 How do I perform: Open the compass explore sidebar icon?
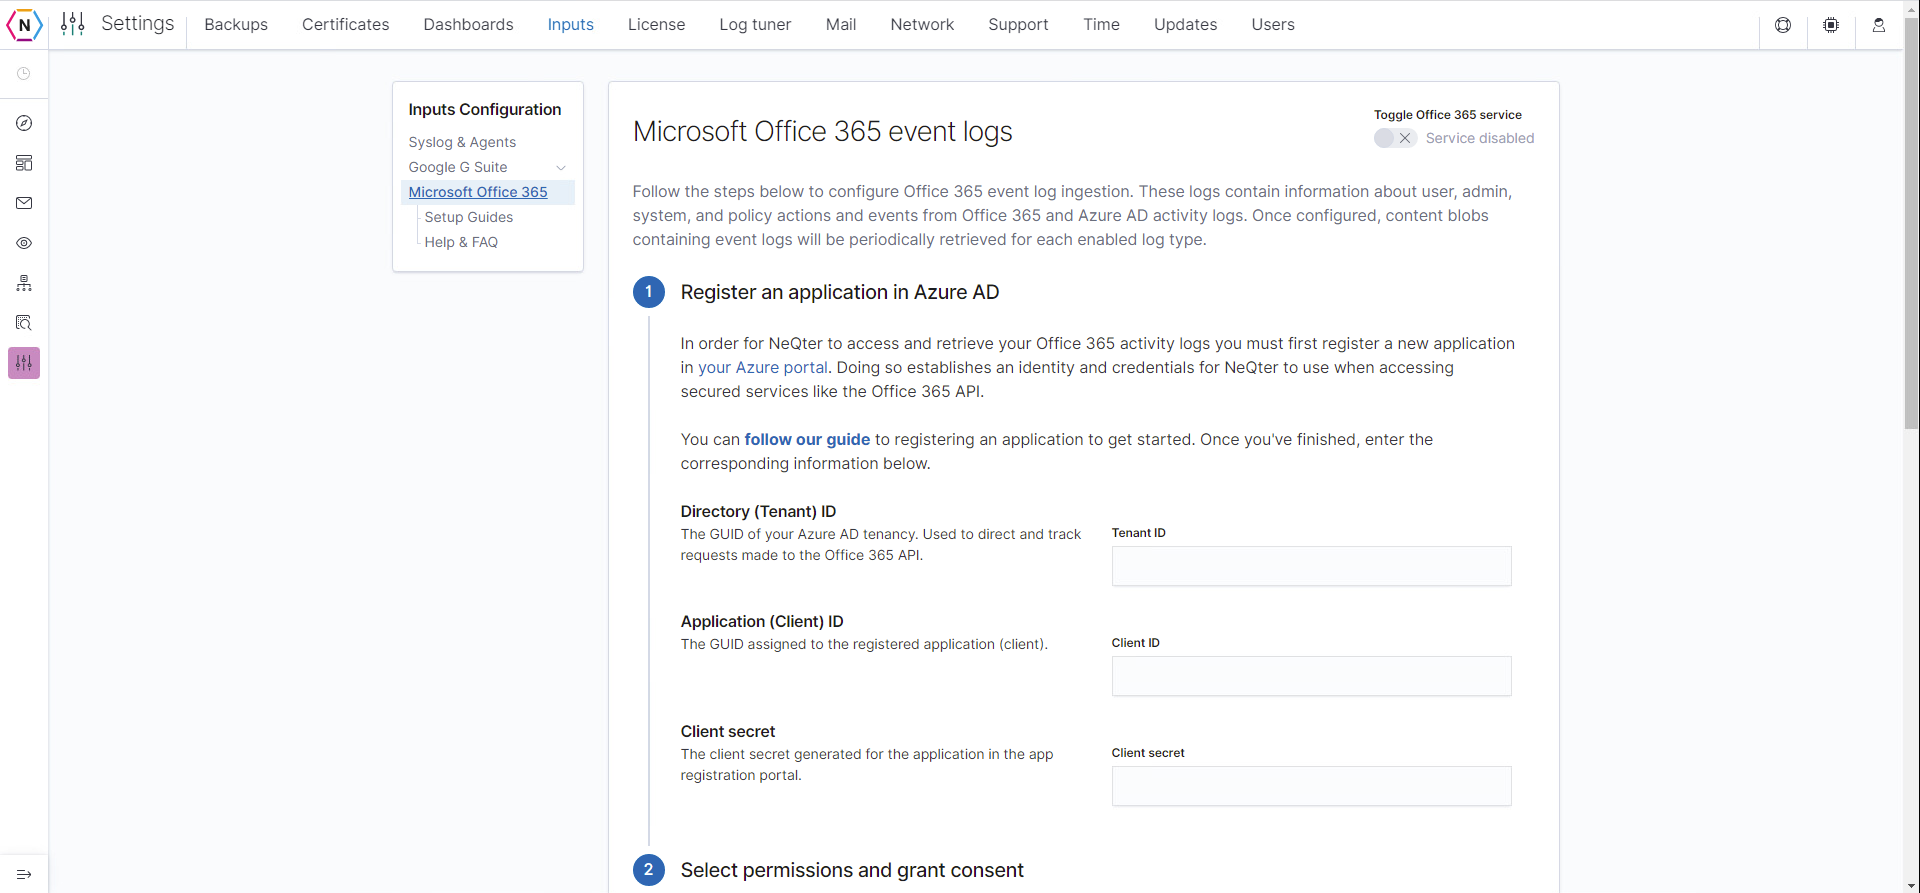(x=24, y=123)
